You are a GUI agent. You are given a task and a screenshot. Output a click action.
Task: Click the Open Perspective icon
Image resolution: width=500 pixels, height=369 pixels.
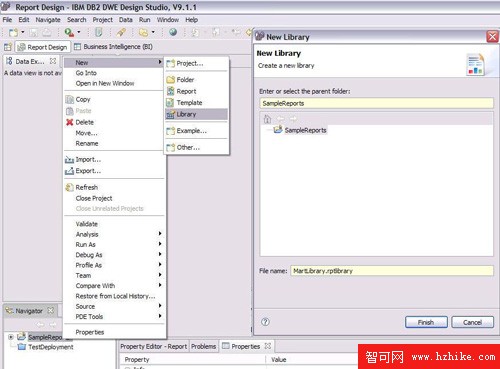pyautogui.click(x=8, y=47)
